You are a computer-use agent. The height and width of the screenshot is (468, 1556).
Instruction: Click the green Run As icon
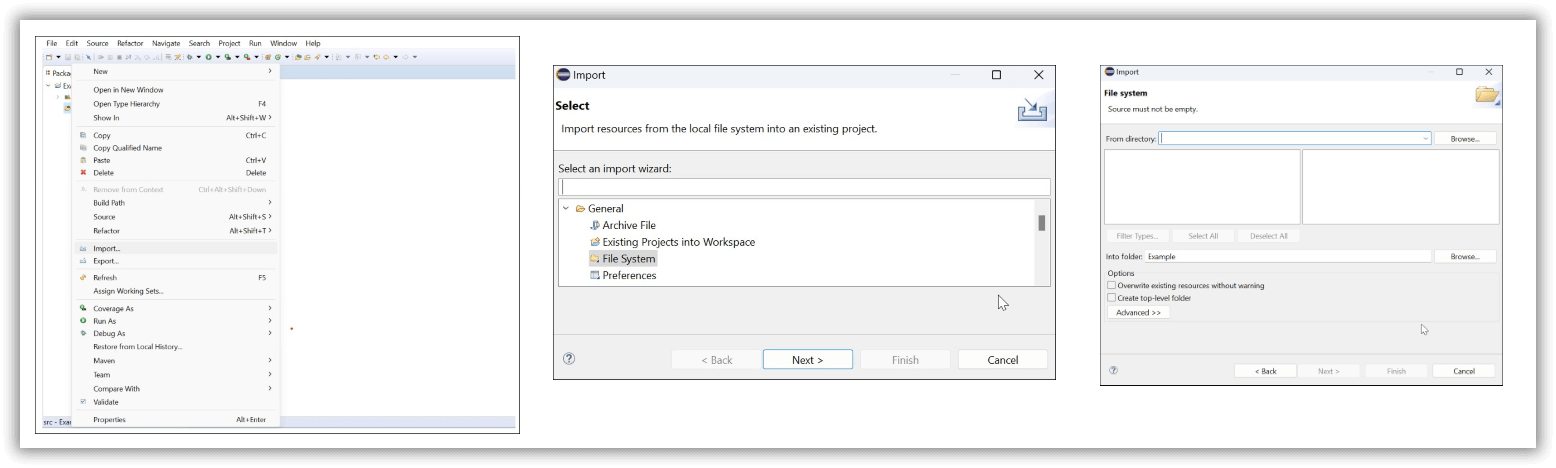point(83,321)
